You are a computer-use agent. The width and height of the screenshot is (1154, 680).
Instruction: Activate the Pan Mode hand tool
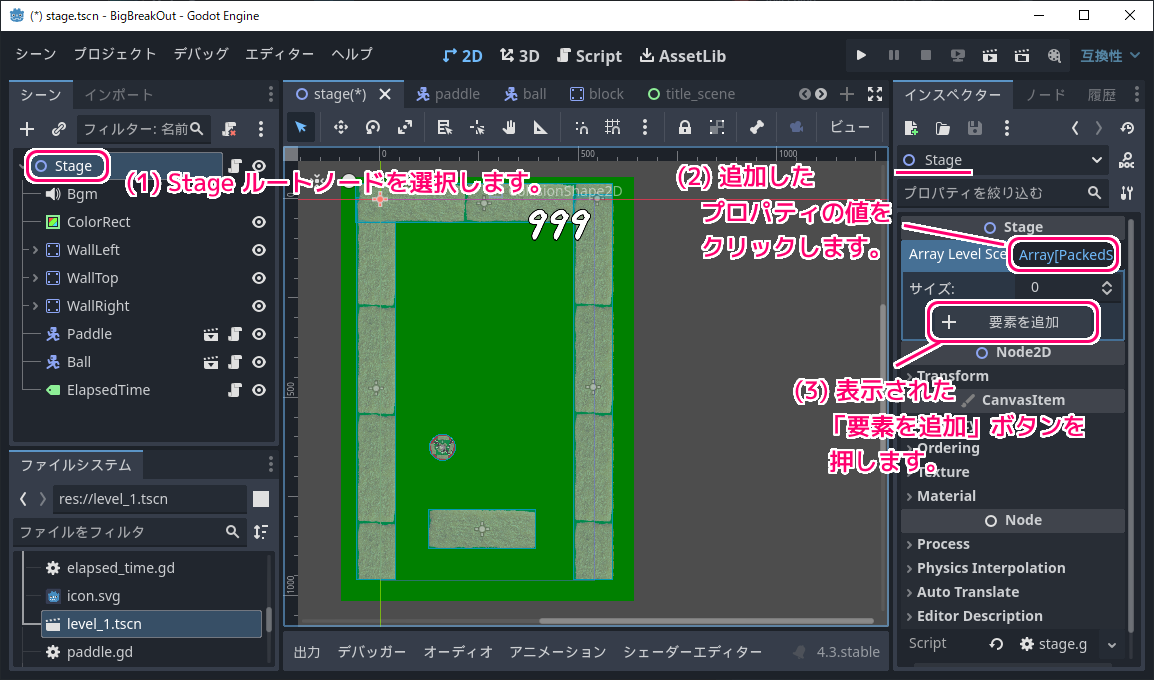tap(509, 127)
